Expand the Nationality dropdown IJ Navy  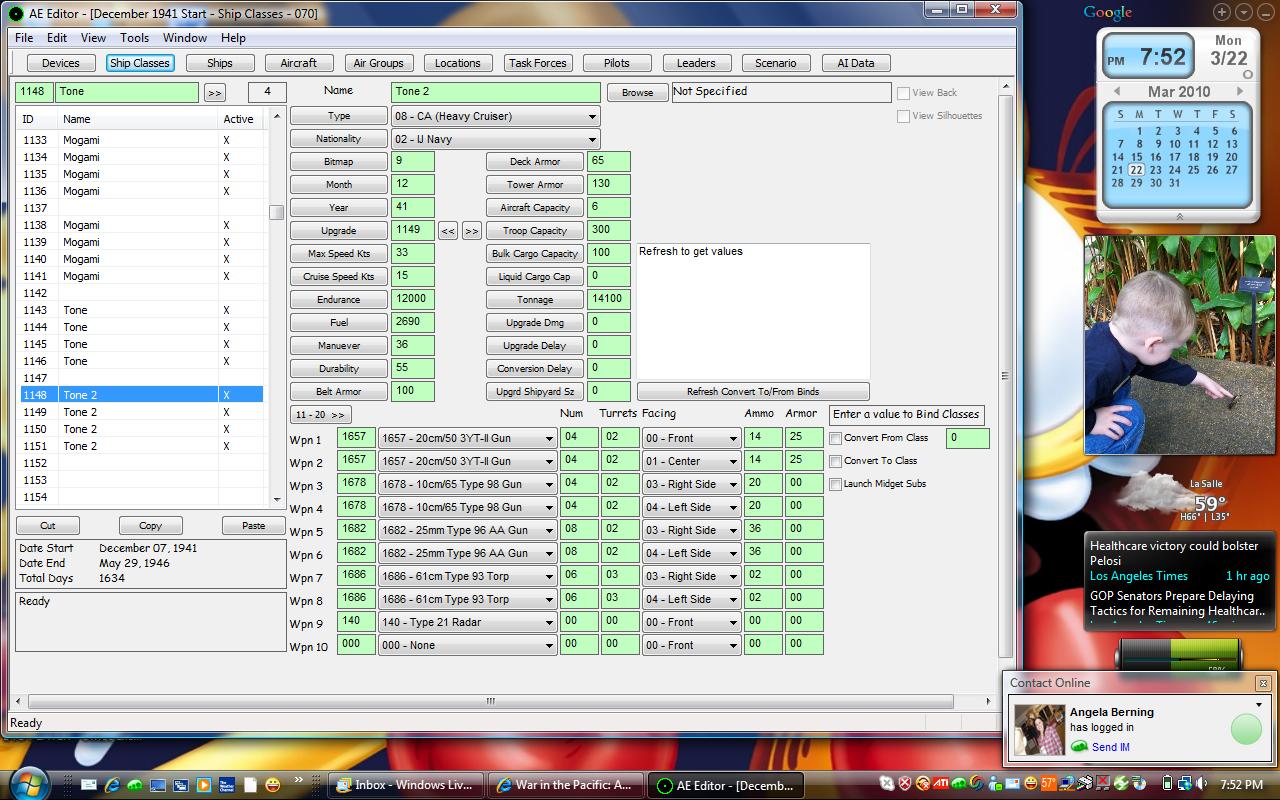tap(495, 140)
